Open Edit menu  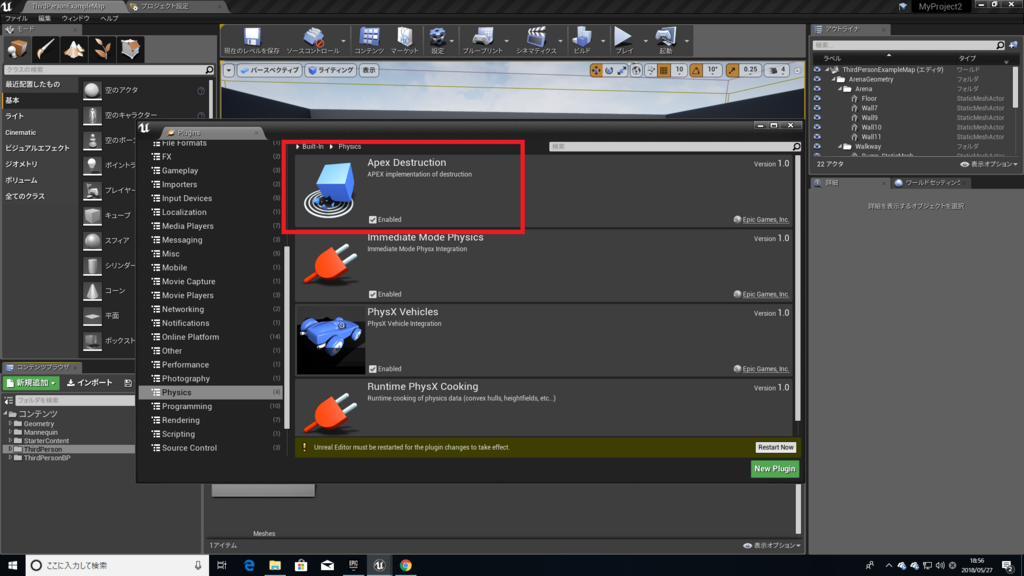pyautogui.click(x=44, y=18)
